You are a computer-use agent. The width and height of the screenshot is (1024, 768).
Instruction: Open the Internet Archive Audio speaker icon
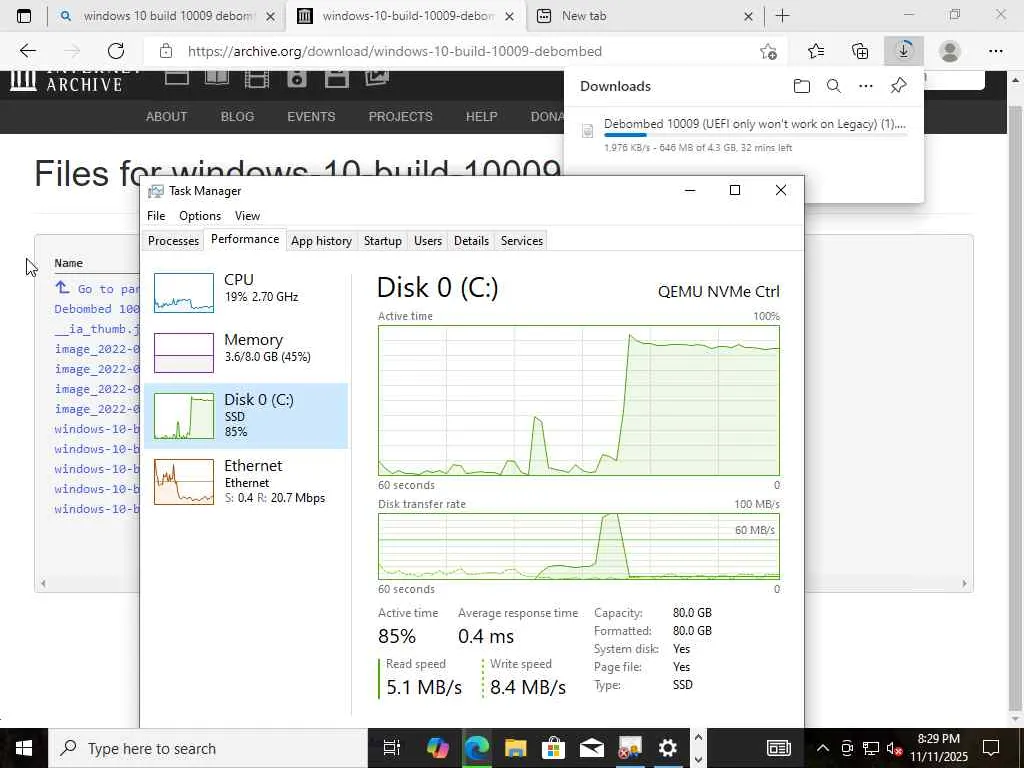point(296,79)
